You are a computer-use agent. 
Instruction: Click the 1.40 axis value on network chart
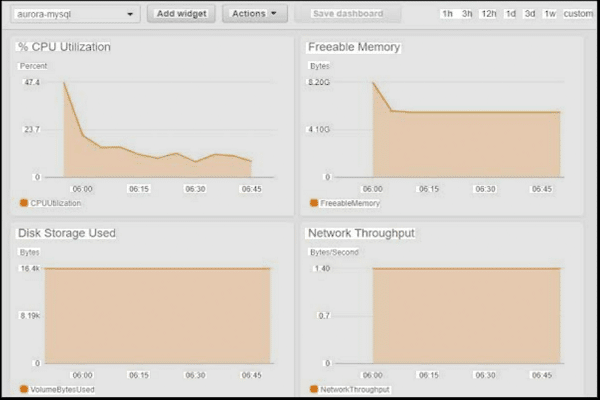[322, 268]
